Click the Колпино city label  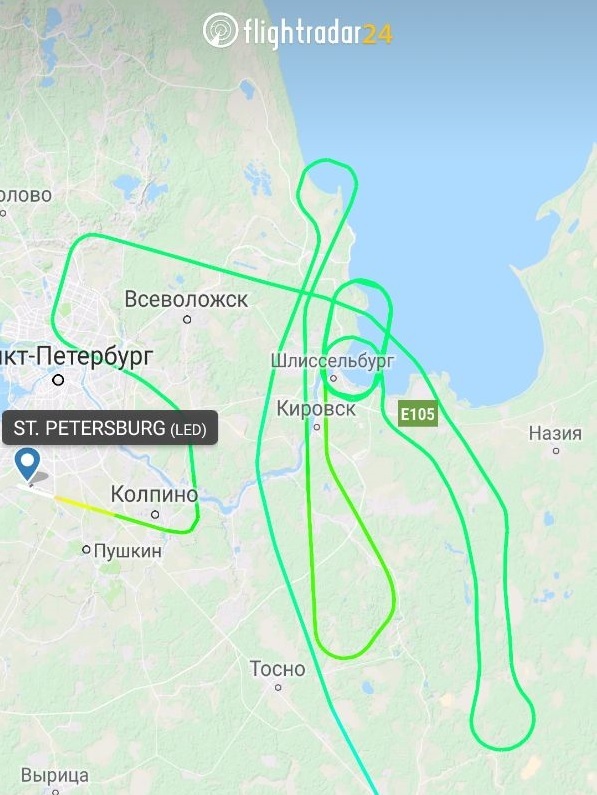155,494
